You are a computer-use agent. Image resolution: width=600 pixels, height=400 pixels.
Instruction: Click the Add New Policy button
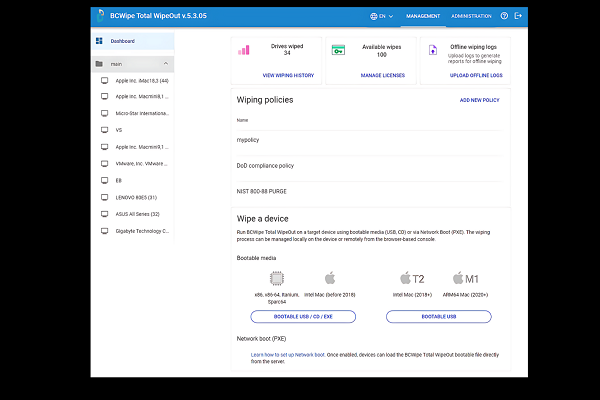coord(479,100)
